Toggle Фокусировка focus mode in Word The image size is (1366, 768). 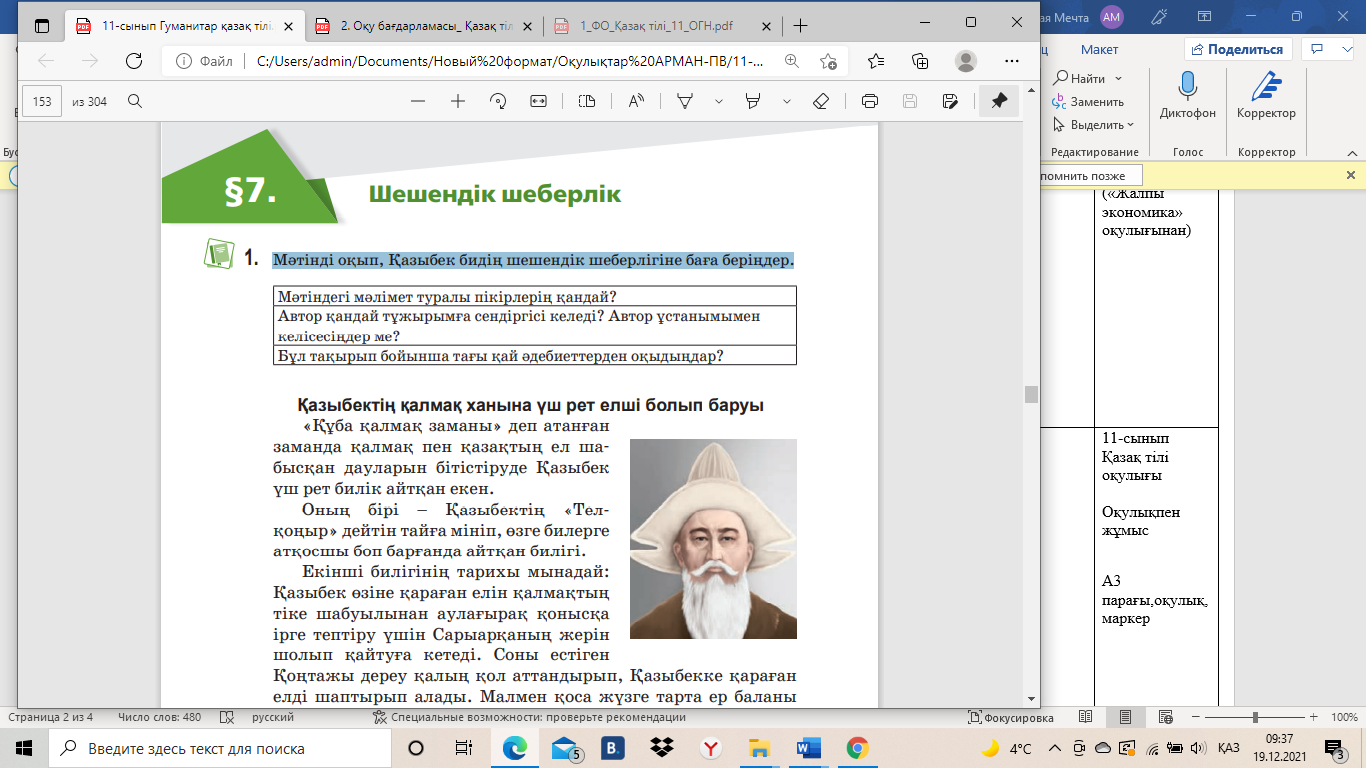click(1012, 718)
